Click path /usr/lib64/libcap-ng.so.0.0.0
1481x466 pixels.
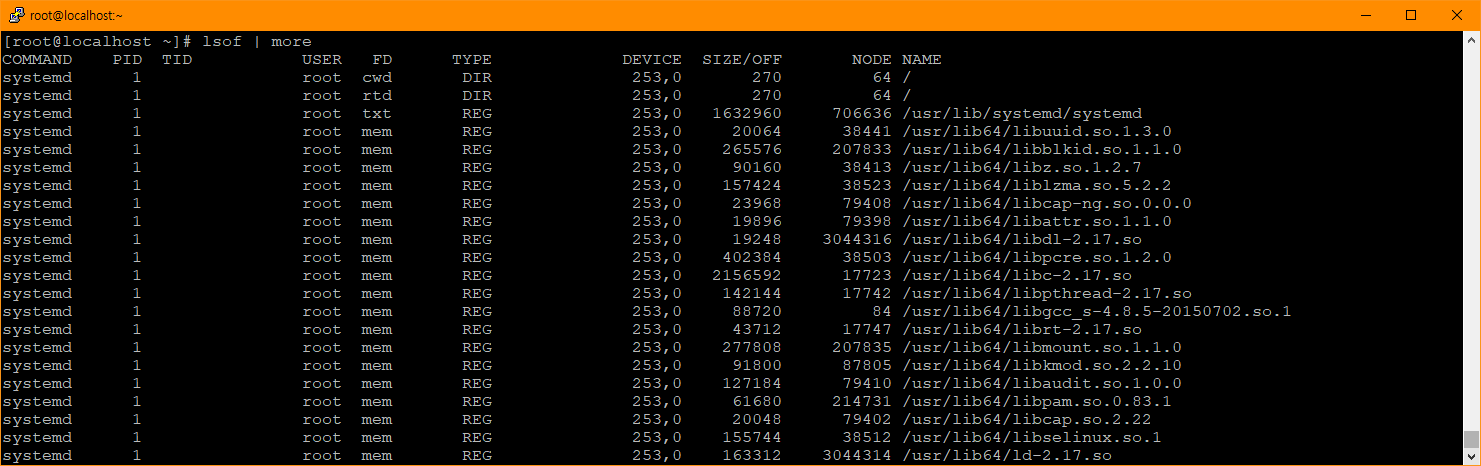point(1047,203)
